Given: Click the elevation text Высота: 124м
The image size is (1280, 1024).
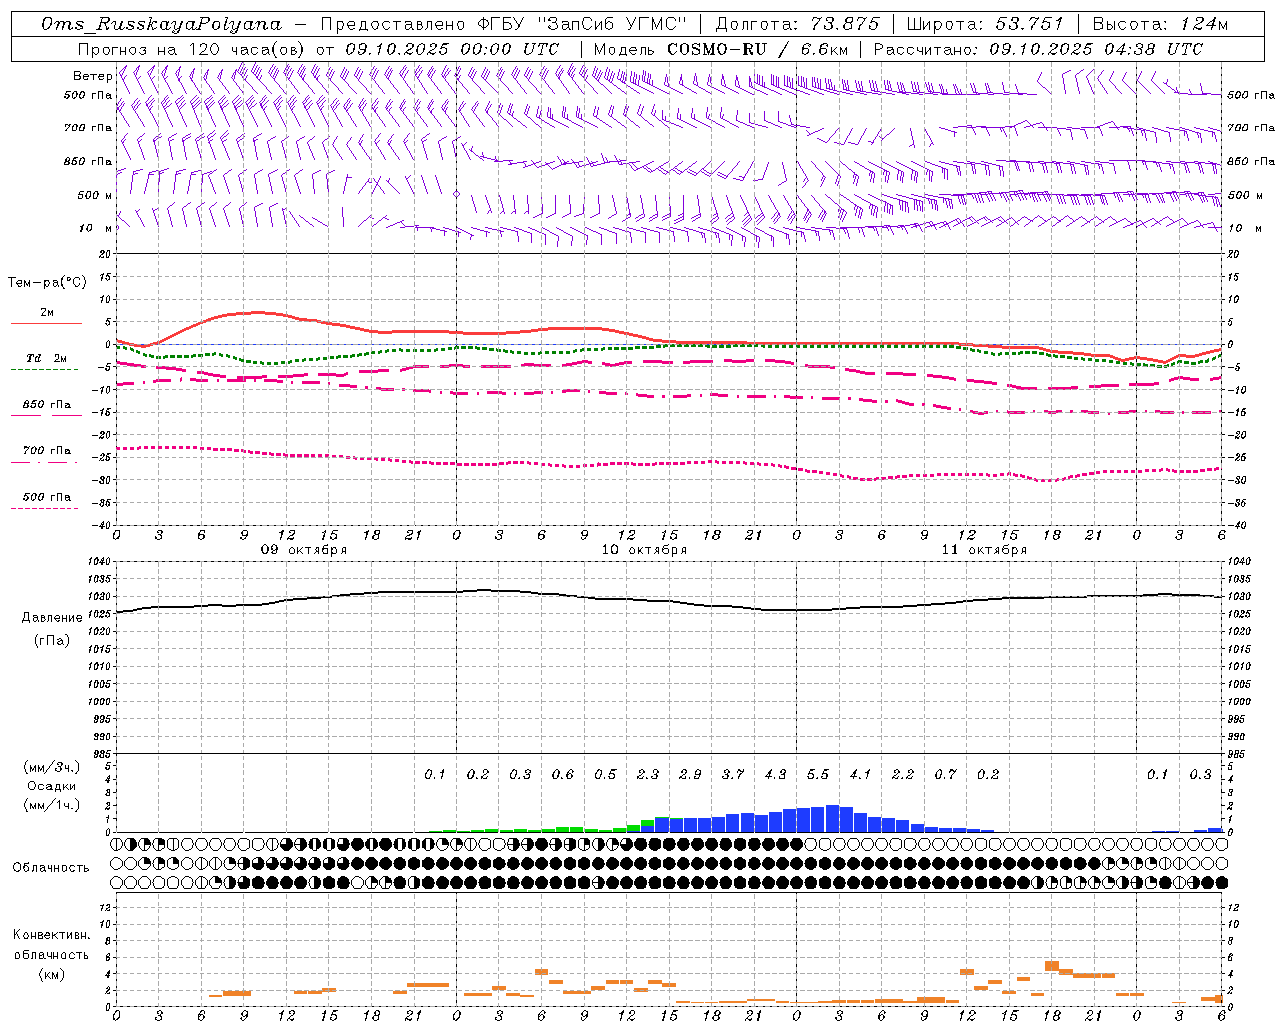Looking at the screenshot, I should pos(1160,24).
